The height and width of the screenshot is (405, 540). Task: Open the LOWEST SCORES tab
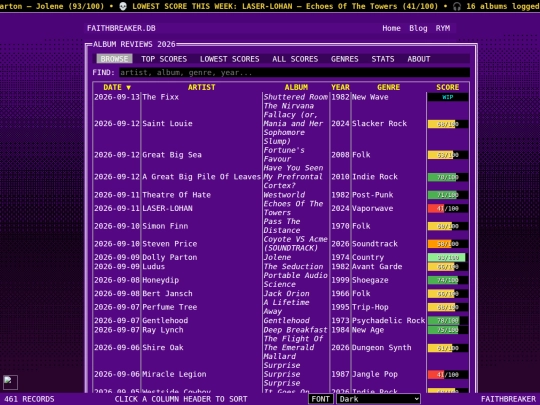(x=229, y=59)
